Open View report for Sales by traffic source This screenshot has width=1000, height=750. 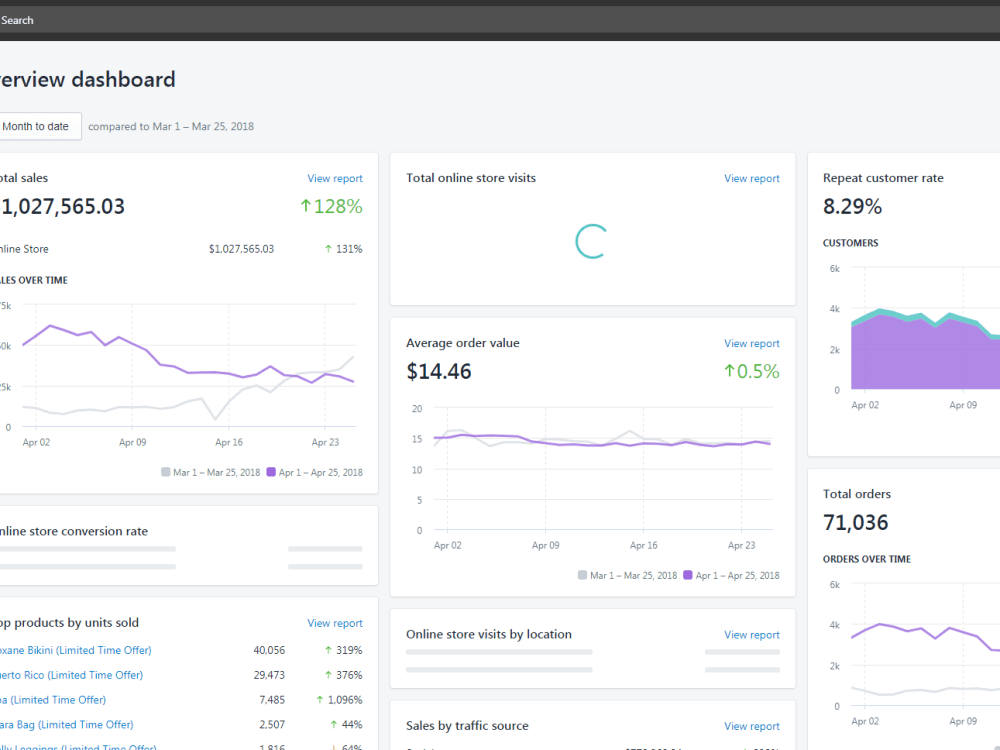[x=751, y=726]
